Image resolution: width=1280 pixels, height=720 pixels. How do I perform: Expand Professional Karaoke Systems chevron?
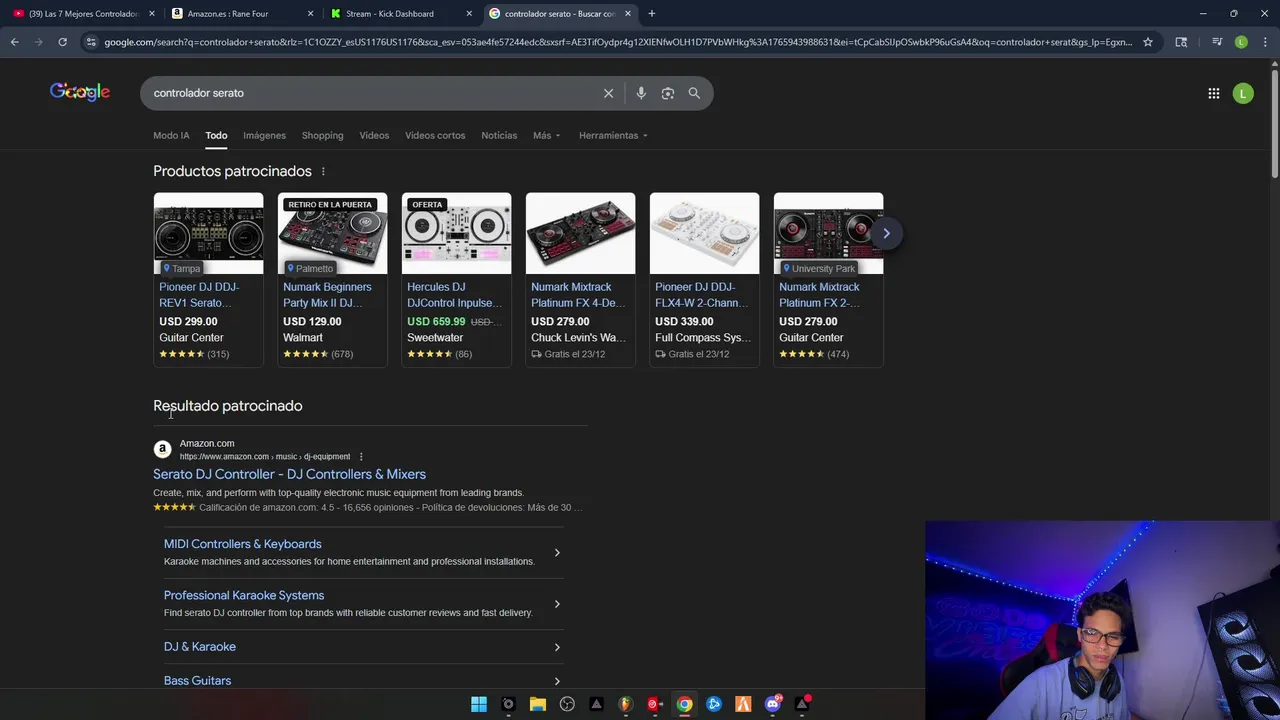[x=557, y=603]
